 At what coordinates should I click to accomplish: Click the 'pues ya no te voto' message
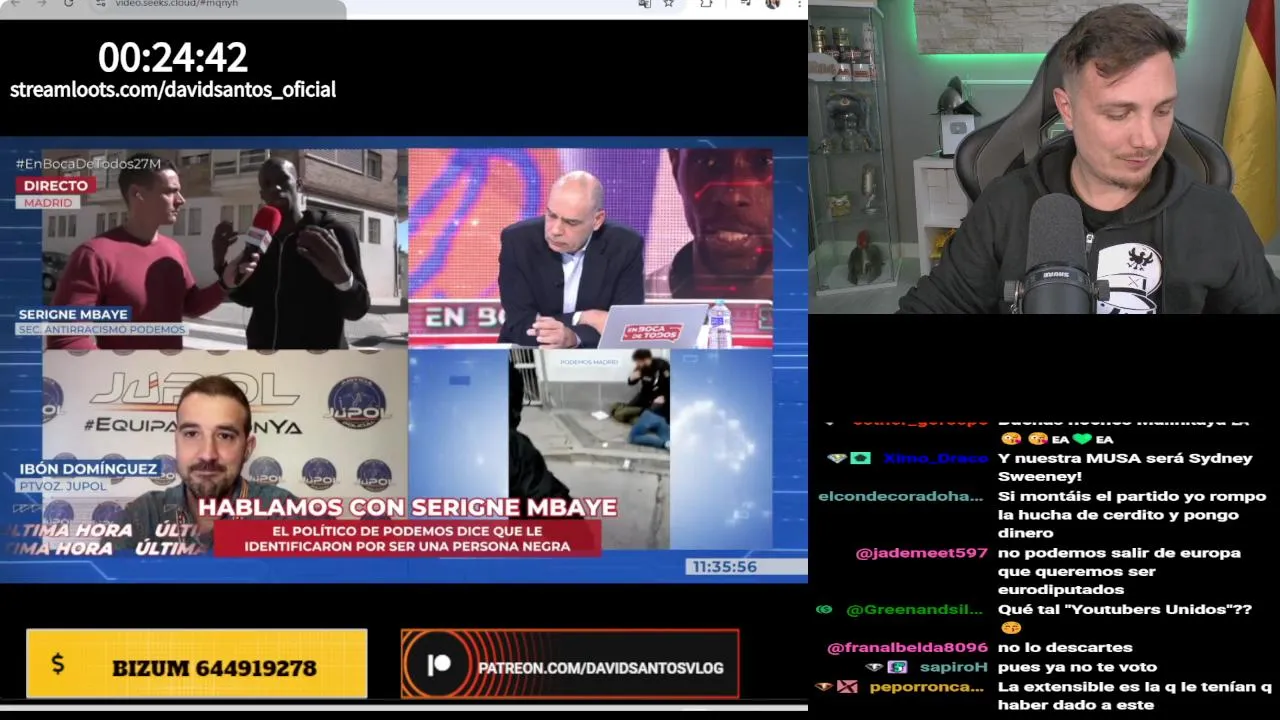[x=1077, y=667]
